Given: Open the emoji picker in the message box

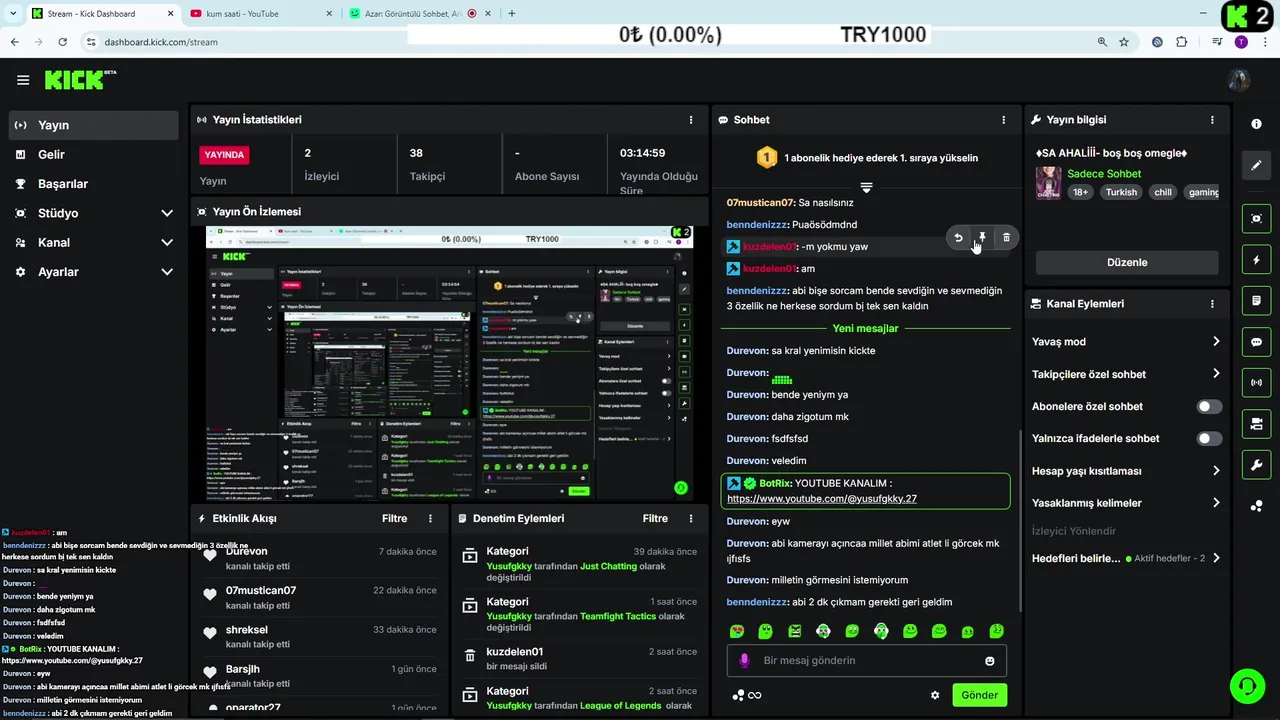Looking at the screenshot, I should (x=990, y=661).
